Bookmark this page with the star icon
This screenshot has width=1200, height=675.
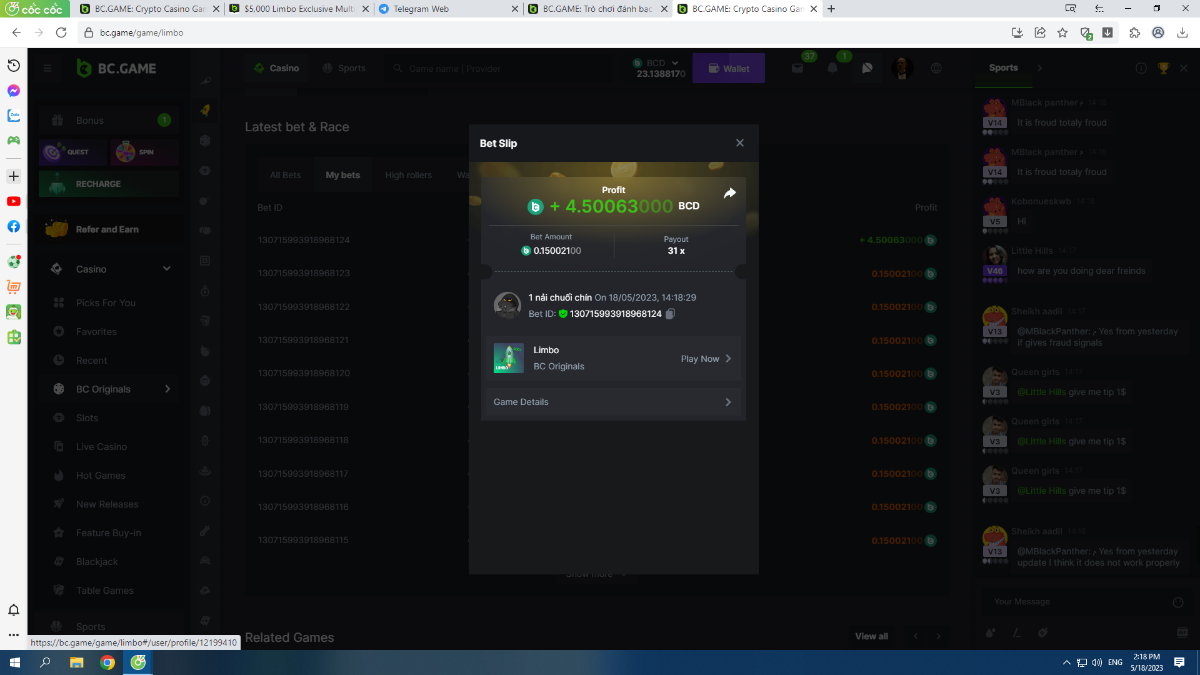click(1062, 32)
